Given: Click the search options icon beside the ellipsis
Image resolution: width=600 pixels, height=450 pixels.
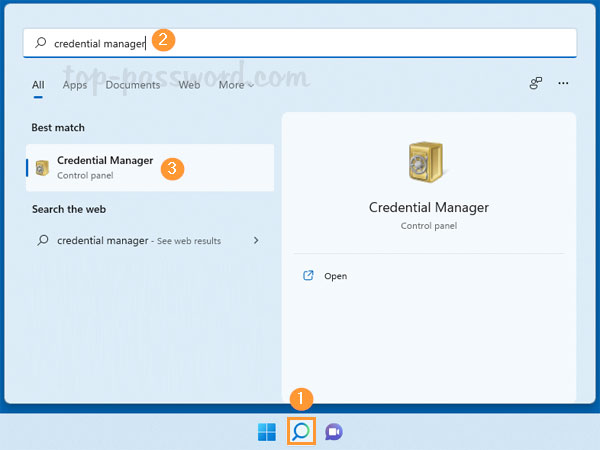Looking at the screenshot, I should coord(536,84).
